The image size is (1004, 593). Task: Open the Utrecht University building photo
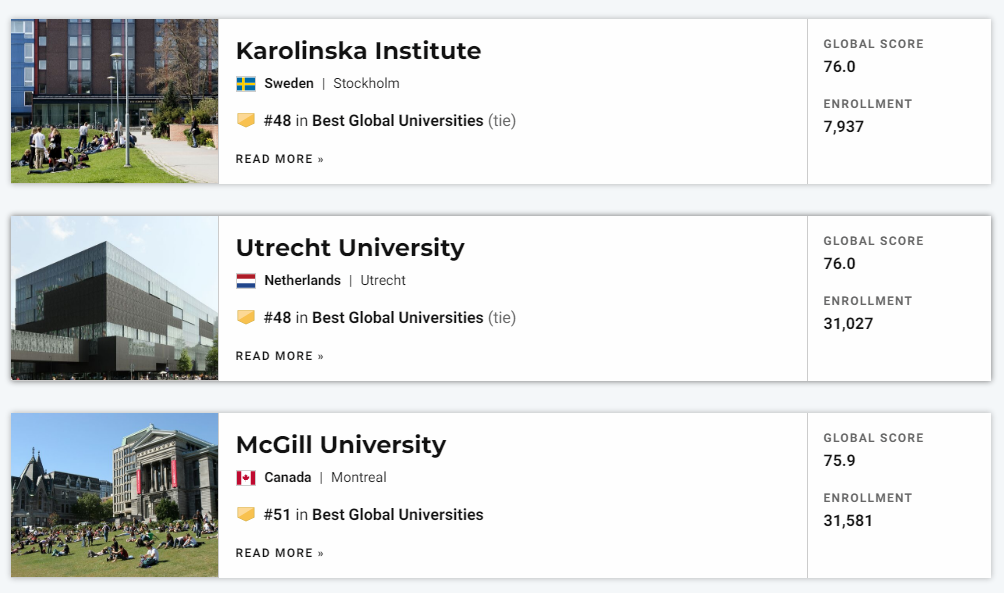[x=115, y=298]
